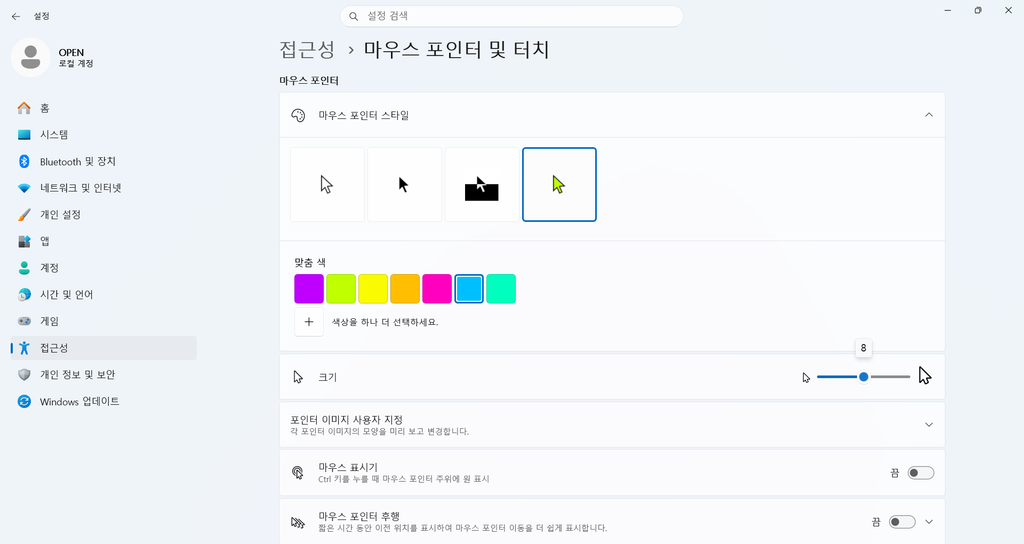Click 접근성 in the breadcrumb
This screenshot has width=1024, height=544.
point(307,50)
